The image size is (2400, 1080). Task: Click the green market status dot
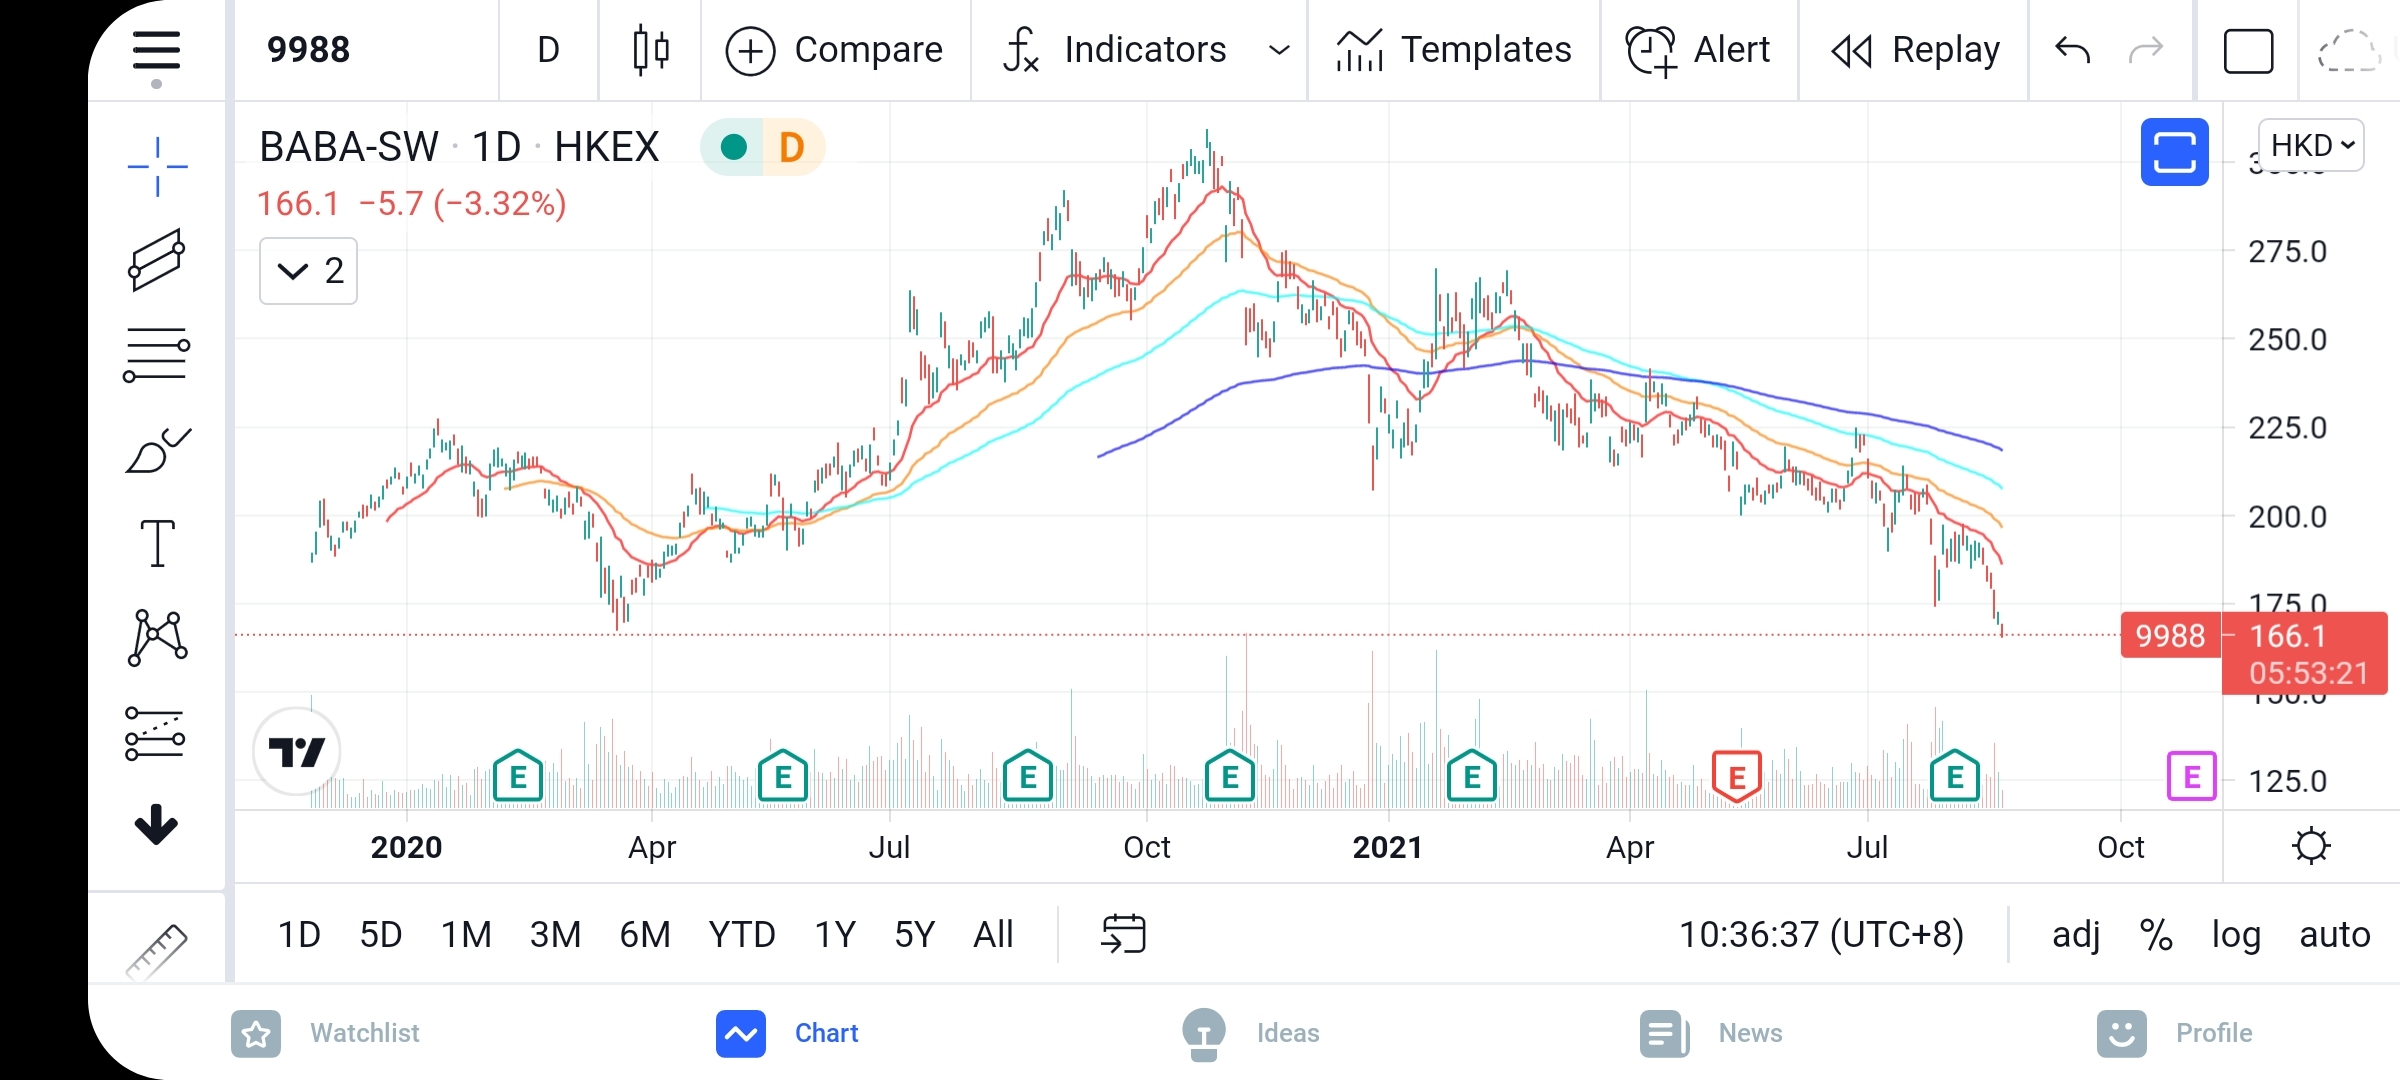734,148
